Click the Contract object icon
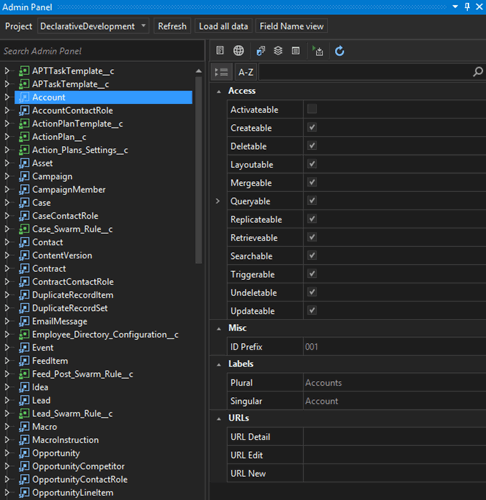486x500 pixels. point(24,268)
